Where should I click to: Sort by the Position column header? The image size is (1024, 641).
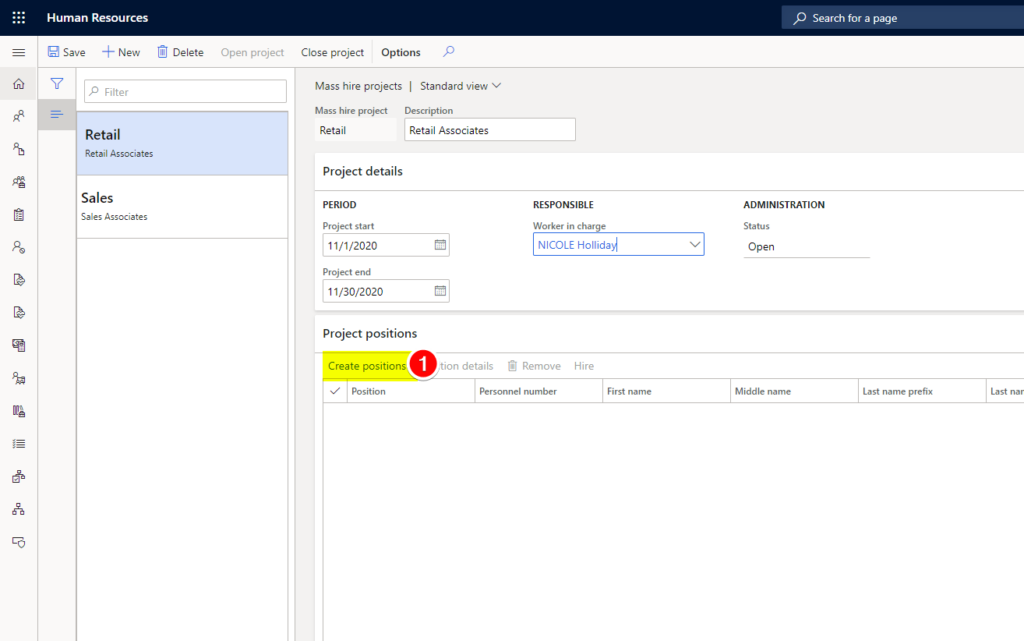point(411,391)
